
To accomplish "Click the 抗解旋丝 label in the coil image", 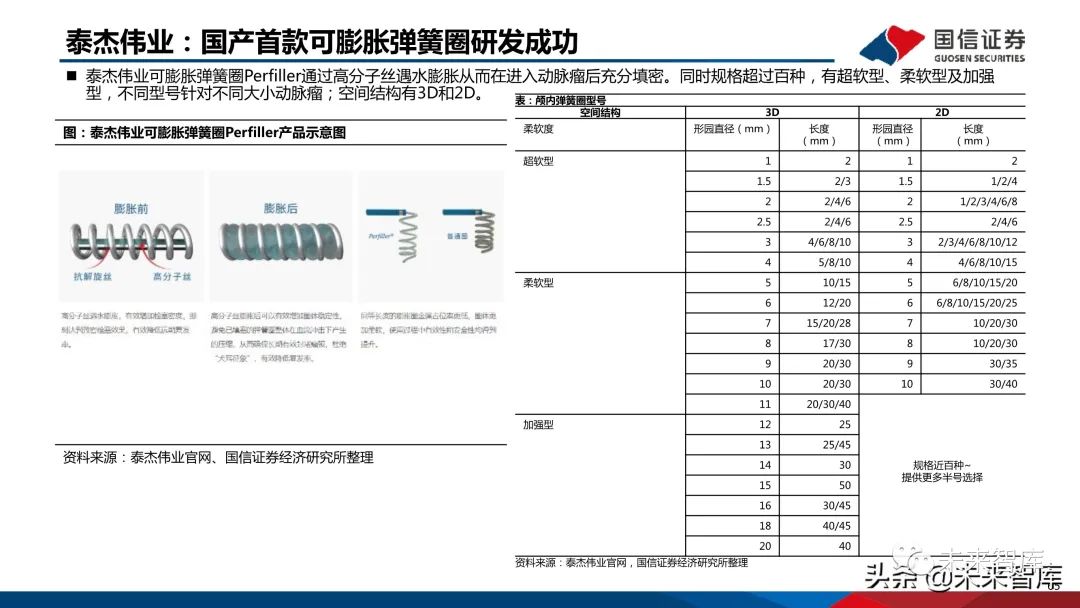I will pyautogui.click(x=93, y=276).
